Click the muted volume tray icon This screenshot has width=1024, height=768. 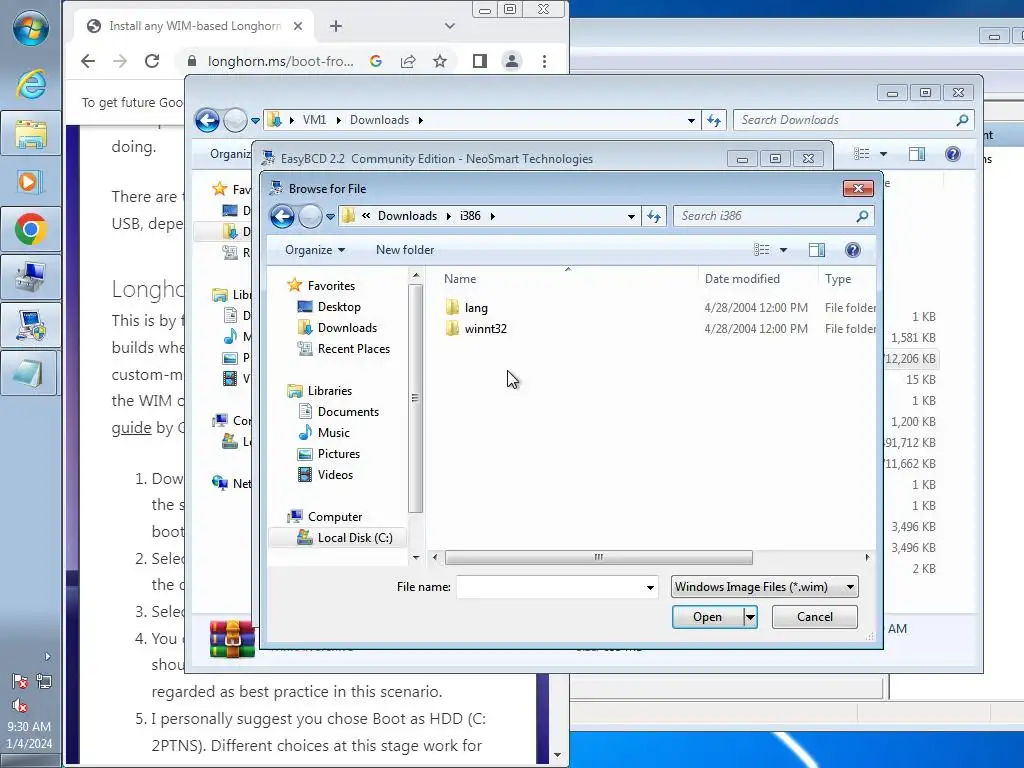pos(20,705)
